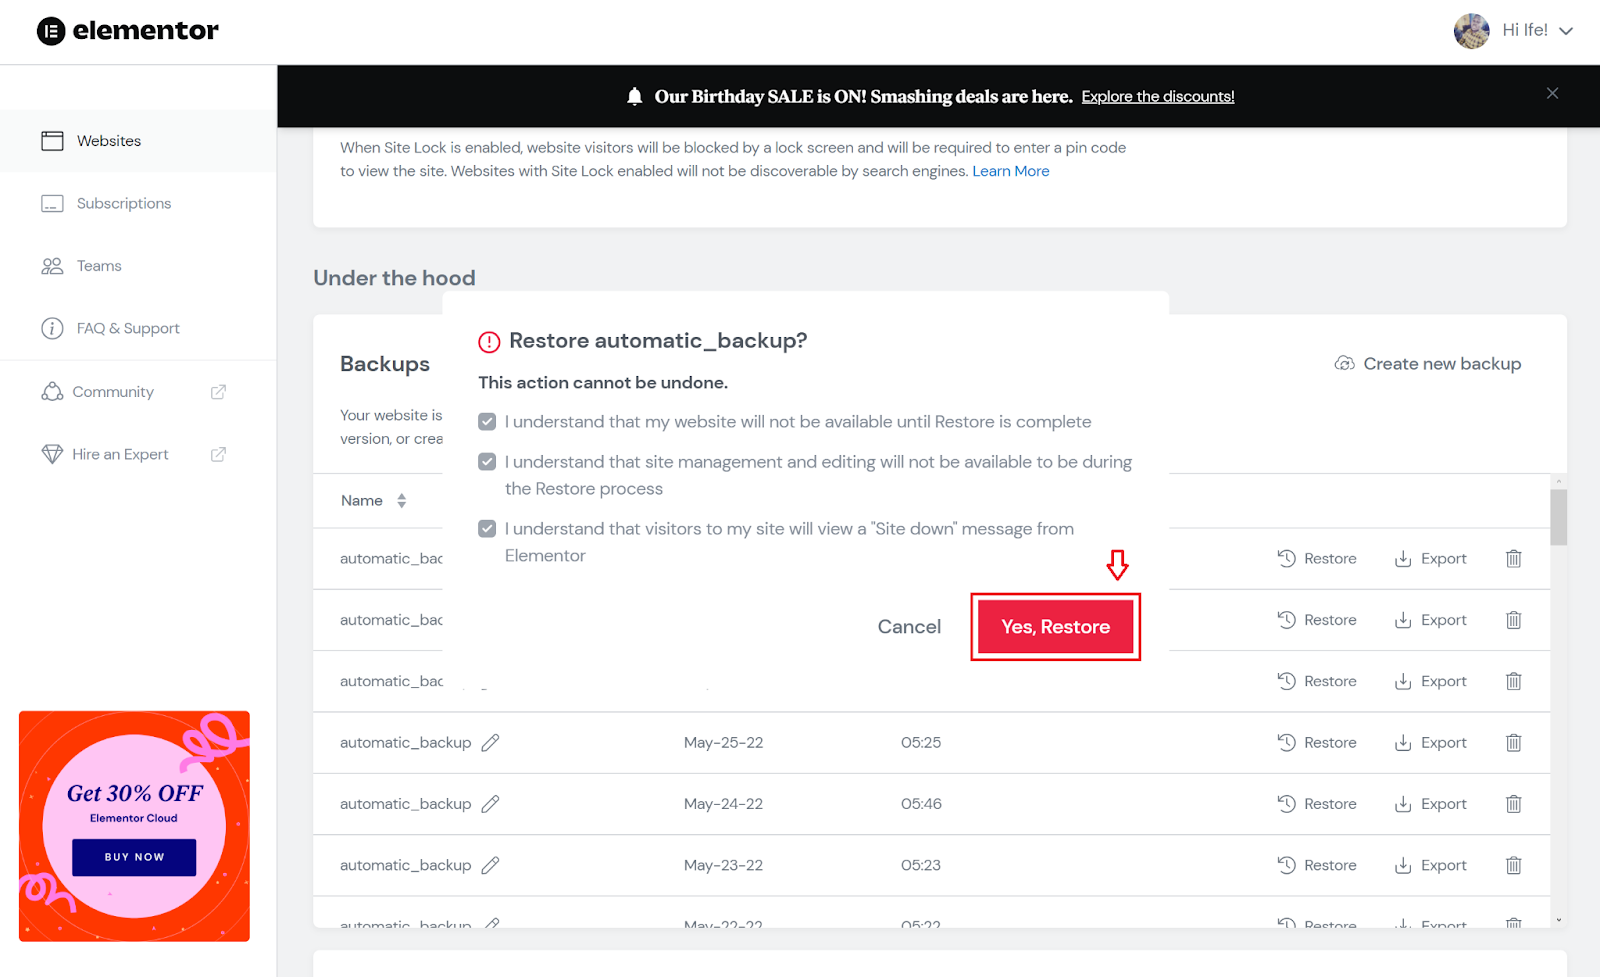The height and width of the screenshot is (977, 1600).
Task: Click the cloud icon beside Create new backup
Action: 1344,363
